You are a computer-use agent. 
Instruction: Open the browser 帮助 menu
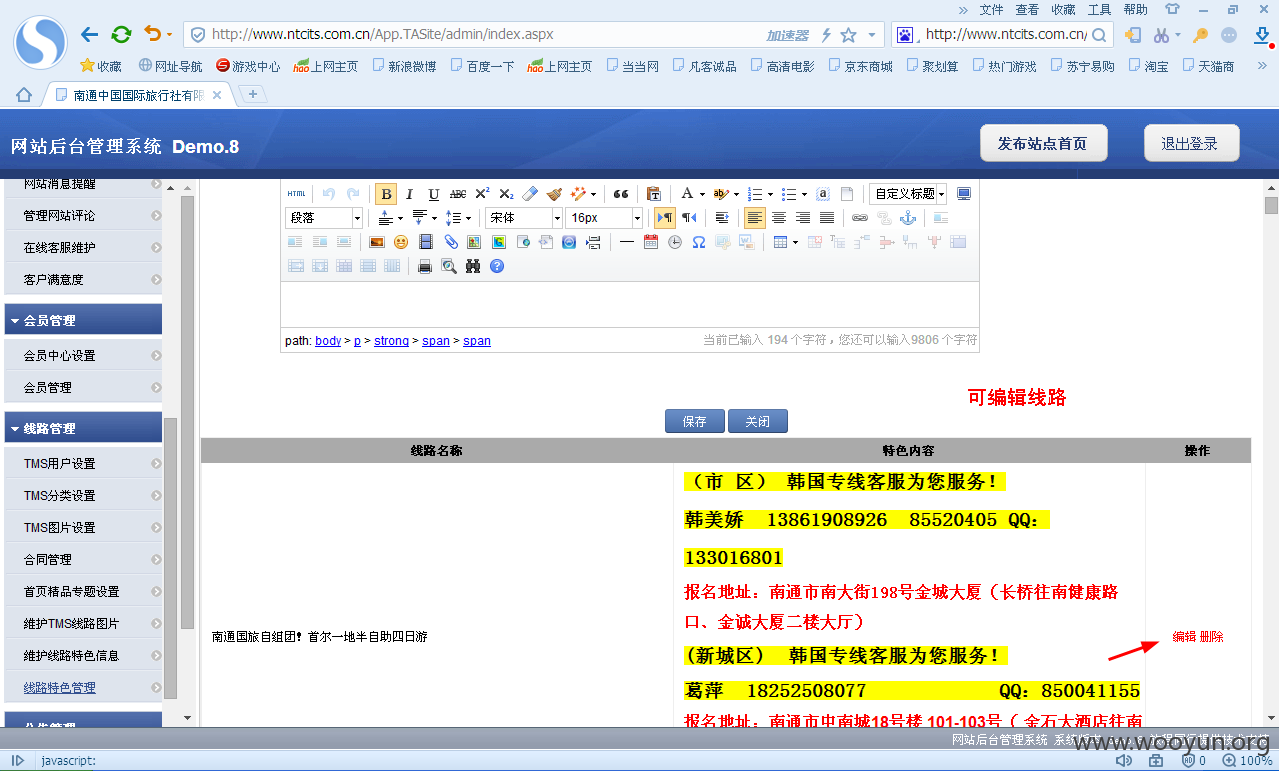(1135, 9)
